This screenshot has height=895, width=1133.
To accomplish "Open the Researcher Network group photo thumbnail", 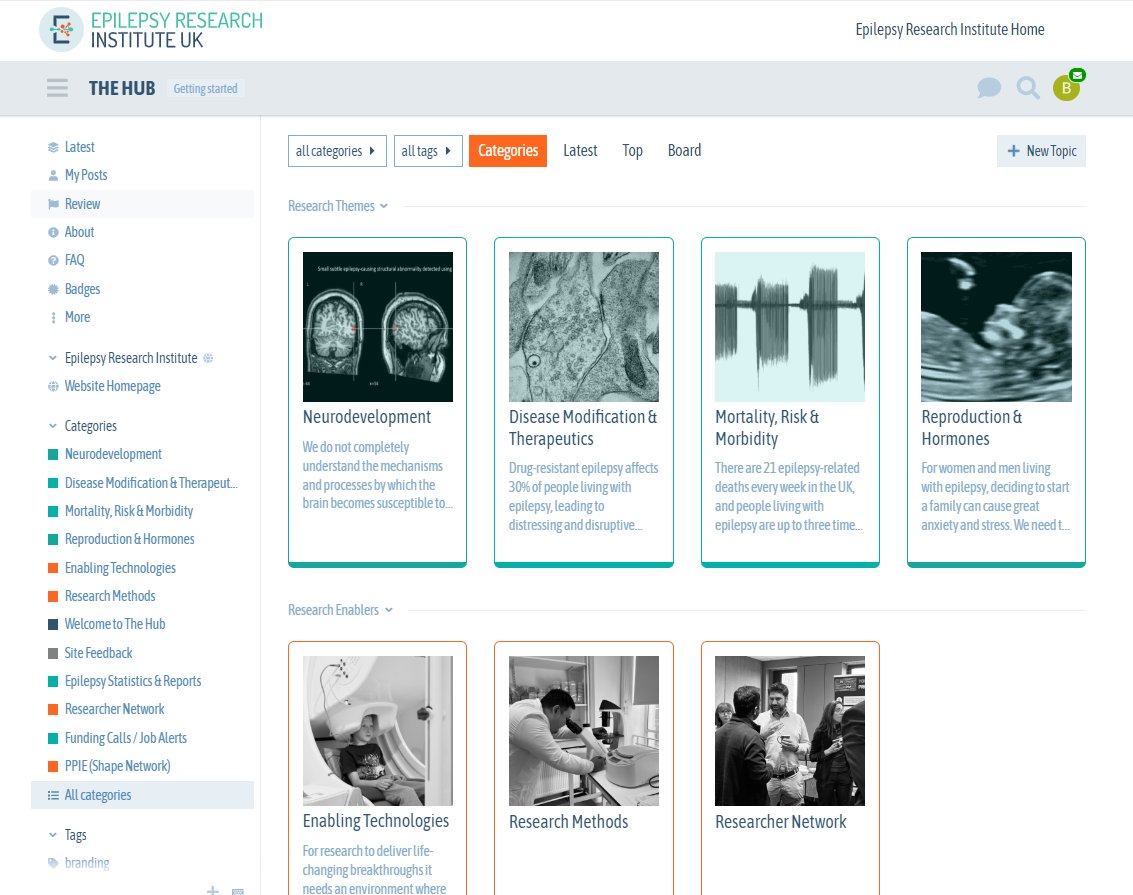I will 790,731.
